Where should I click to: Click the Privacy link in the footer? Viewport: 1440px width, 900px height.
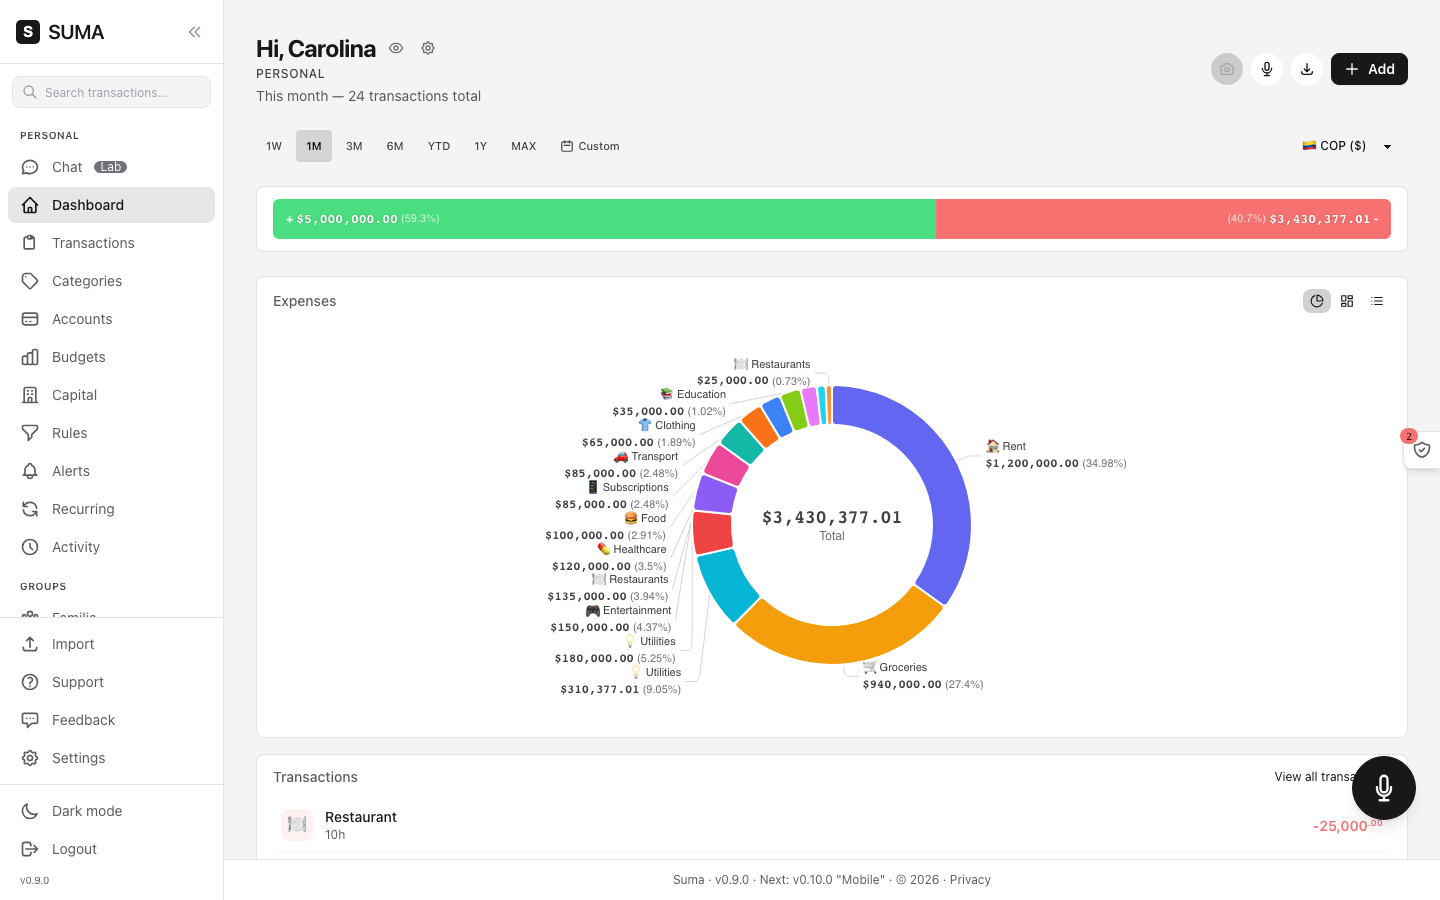click(970, 880)
